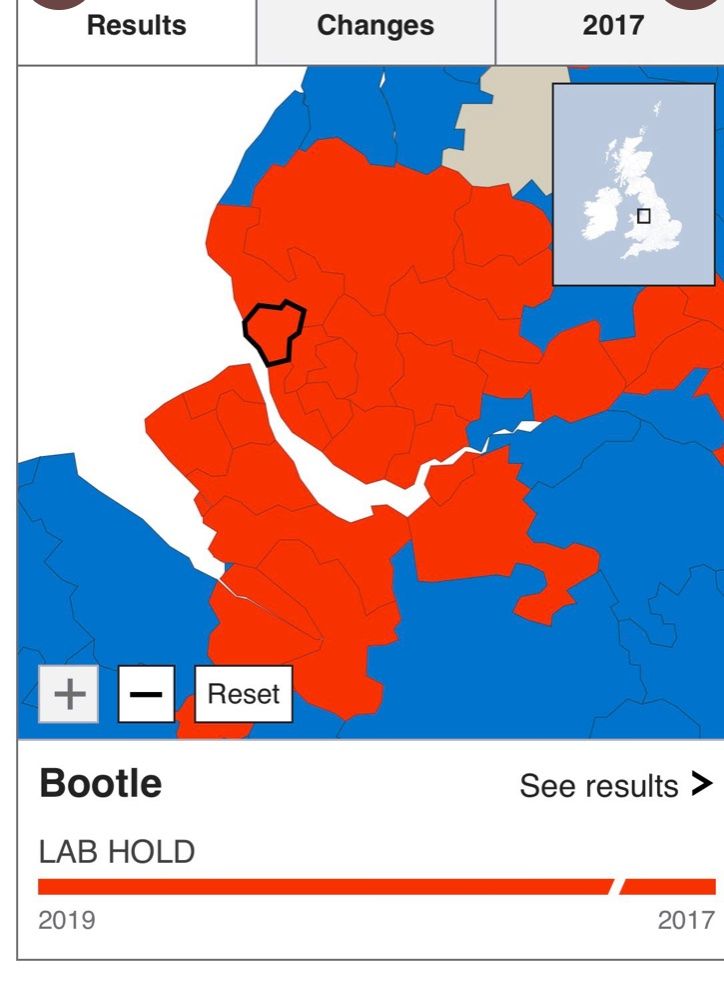Zoom in with the plus button

(x=69, y=694)
